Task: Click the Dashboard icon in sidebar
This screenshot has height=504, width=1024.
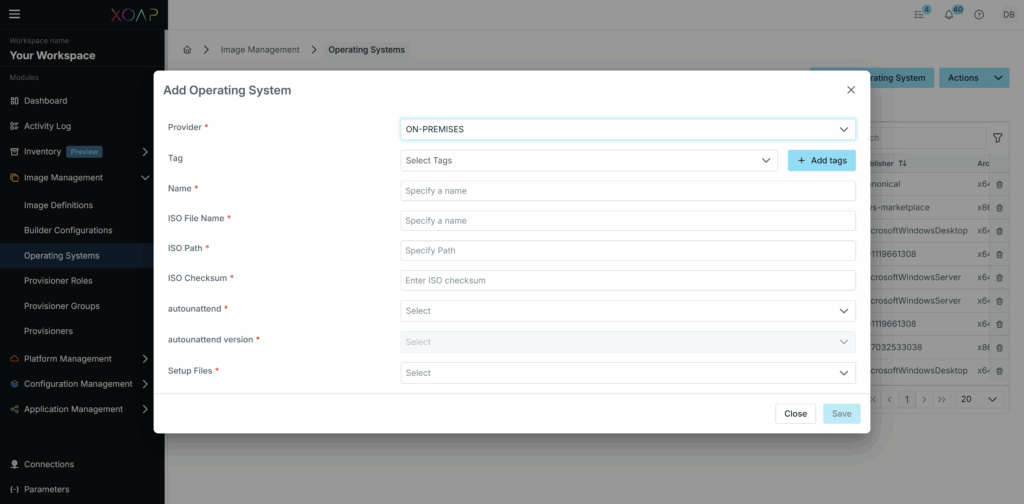Action: click(x=14, y=101)
